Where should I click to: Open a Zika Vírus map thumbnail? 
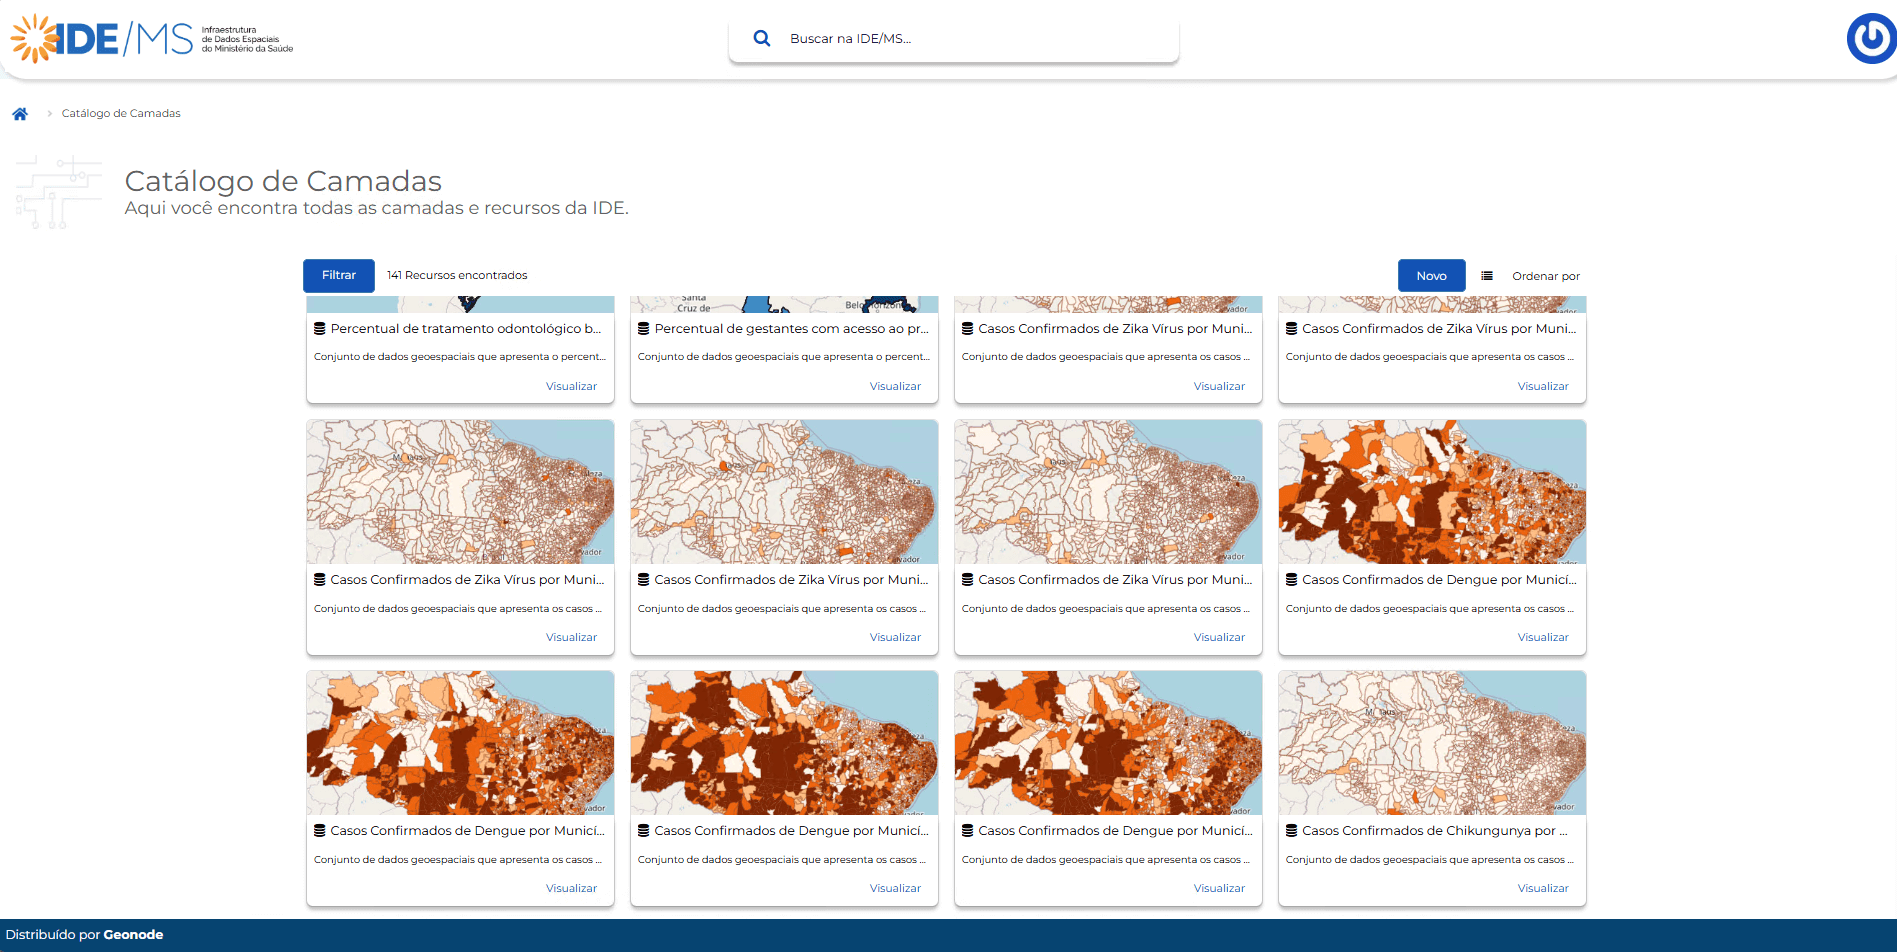tap(460, 491)
